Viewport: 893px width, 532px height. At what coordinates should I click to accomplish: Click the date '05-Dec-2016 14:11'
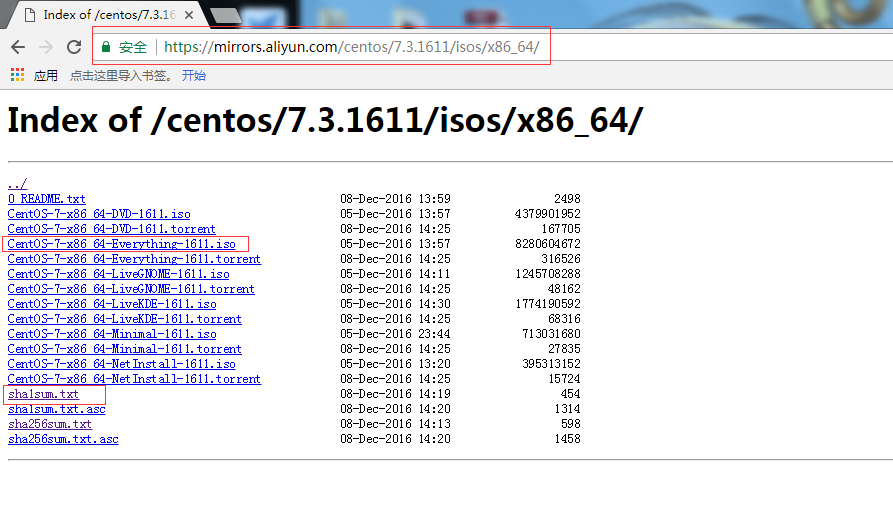395,273
